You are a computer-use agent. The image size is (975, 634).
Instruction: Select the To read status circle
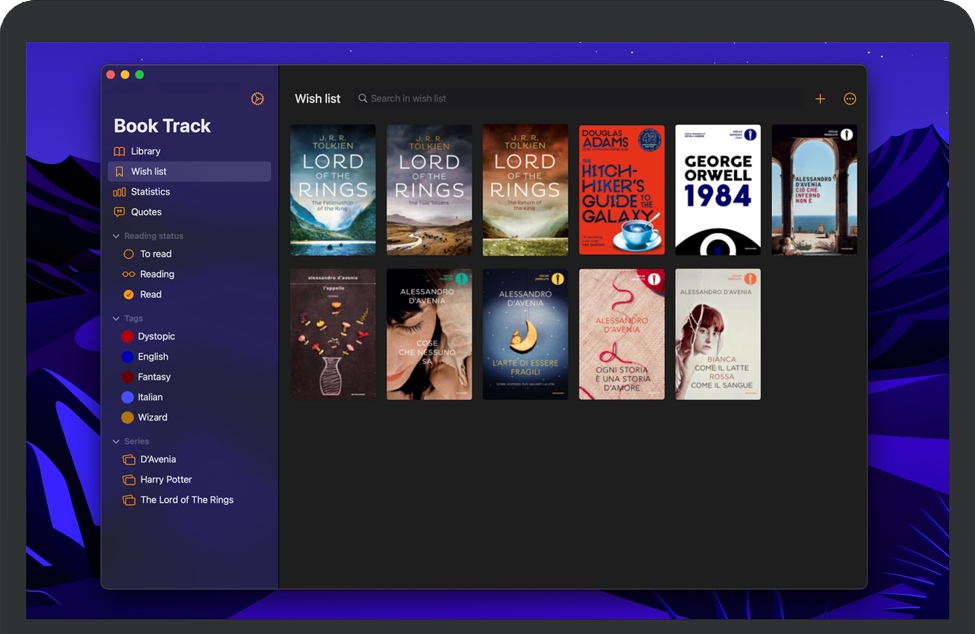coord(131,254)
